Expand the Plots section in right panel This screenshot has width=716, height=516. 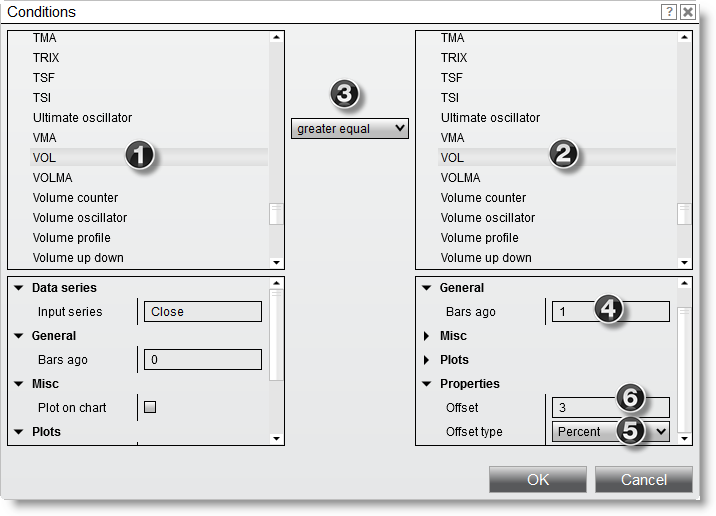425,360
